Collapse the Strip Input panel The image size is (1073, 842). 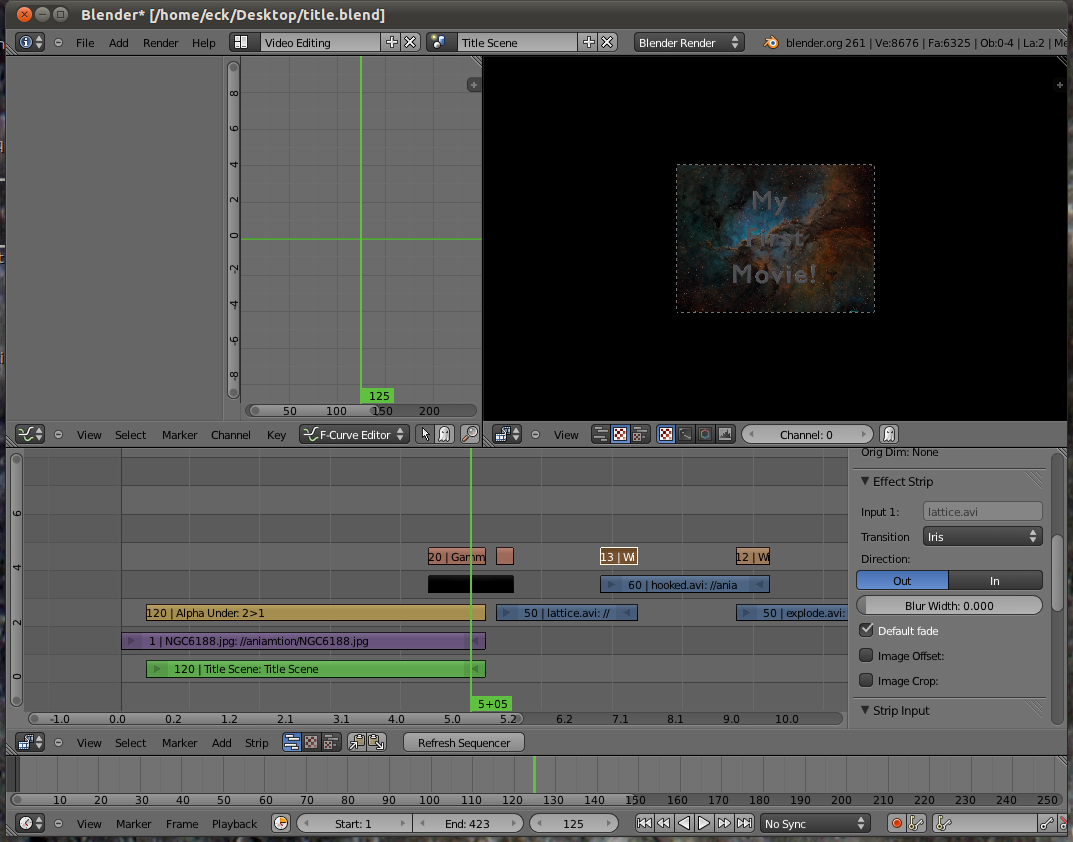[x=865, y=710]
